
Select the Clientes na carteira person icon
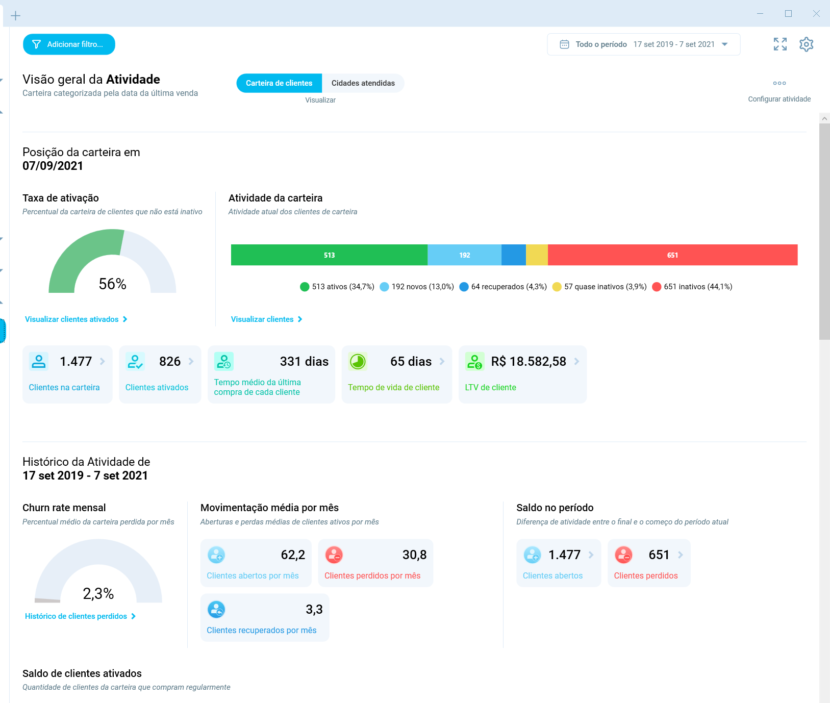click(x=38, y=360)
